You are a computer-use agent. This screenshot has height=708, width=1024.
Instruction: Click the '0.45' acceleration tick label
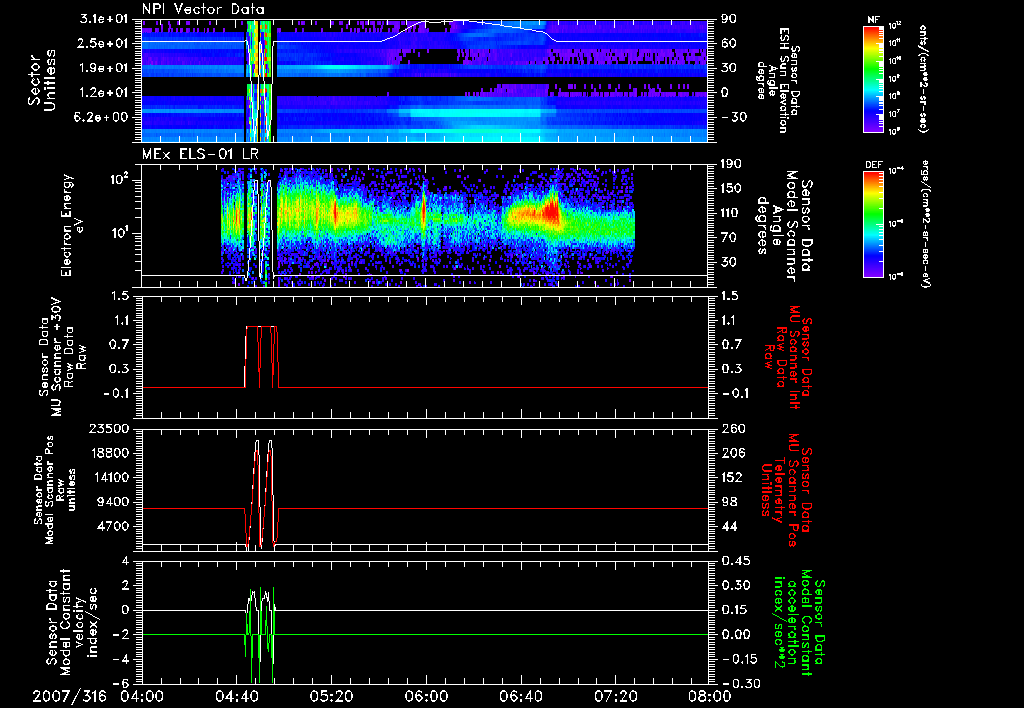734,561
